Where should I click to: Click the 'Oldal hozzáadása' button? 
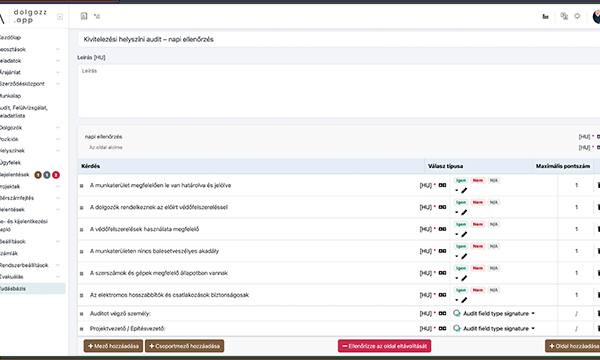click(573, 346)
